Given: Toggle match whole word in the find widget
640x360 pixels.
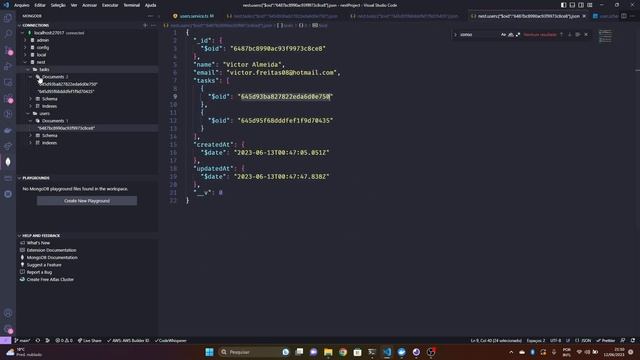Looking at the screenshot, I should pyautogui.click(x=511, y=35).
